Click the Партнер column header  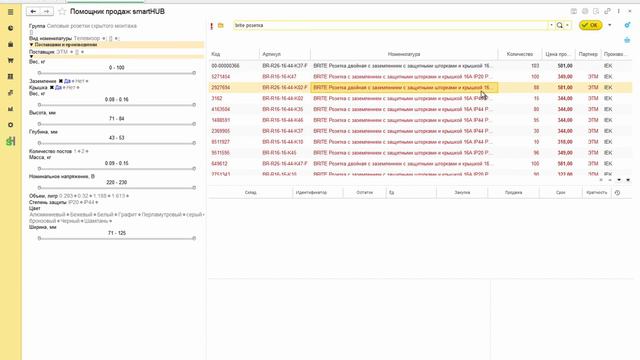pos(588,54)
